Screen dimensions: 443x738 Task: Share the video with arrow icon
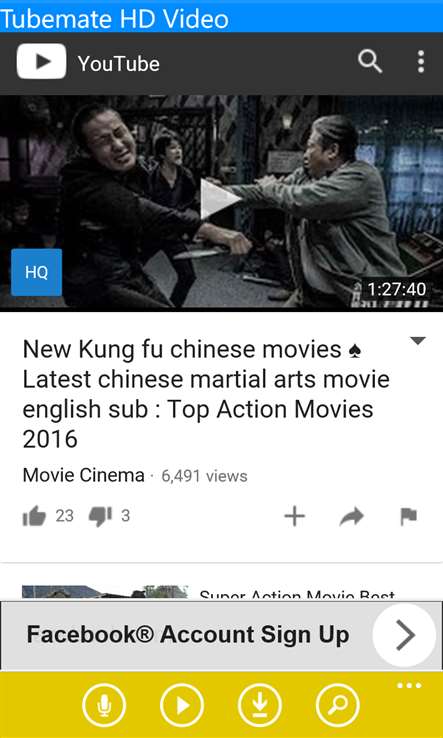(352, 517)
